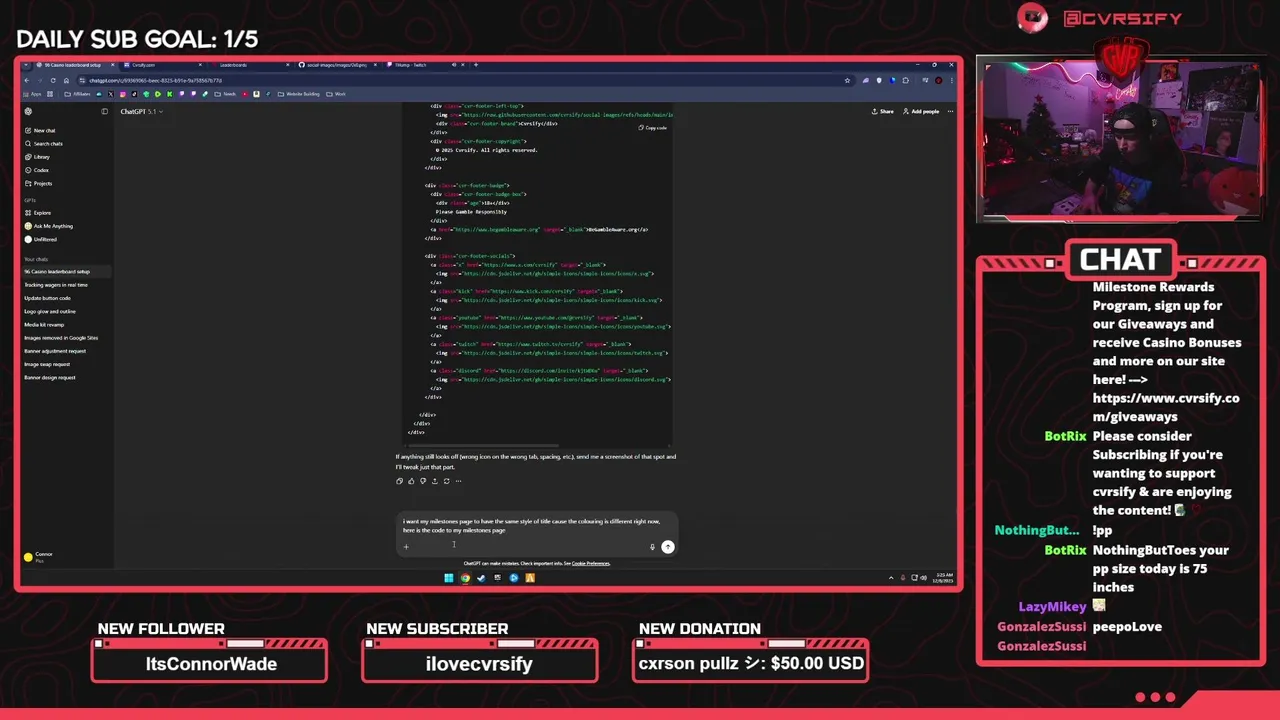Regenerate the response
Image resolution: width=1280 pixels, height=720 pixels.
click(x=446, y=481)
